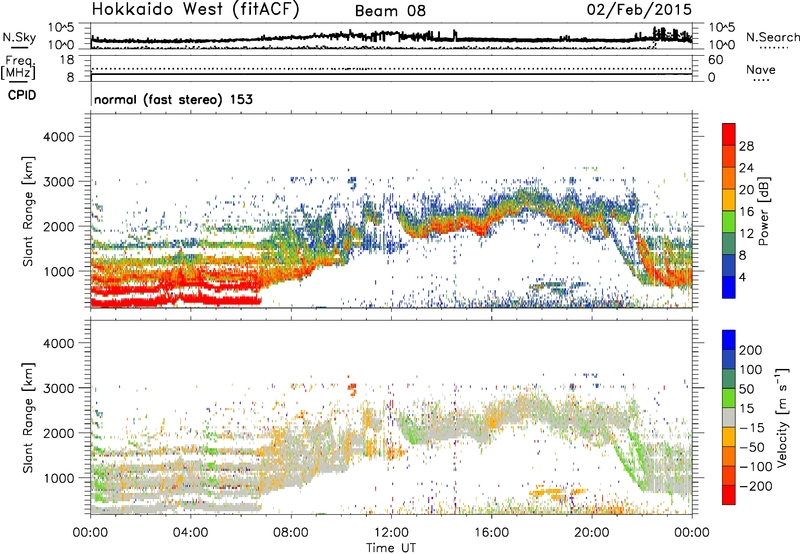This screenshot has height=554, width=800.
Task: Select the '16' label on the Power colorbar
Action: tap(746, 212)
